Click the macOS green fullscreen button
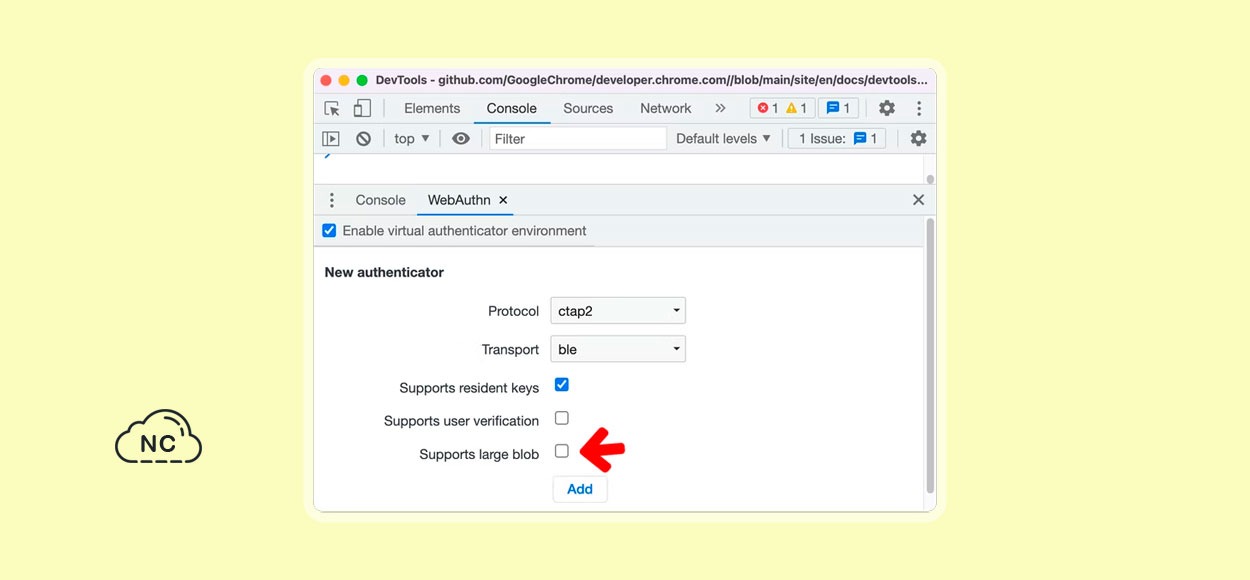This screenshot has height=580, width=1250. pos(362,80)
